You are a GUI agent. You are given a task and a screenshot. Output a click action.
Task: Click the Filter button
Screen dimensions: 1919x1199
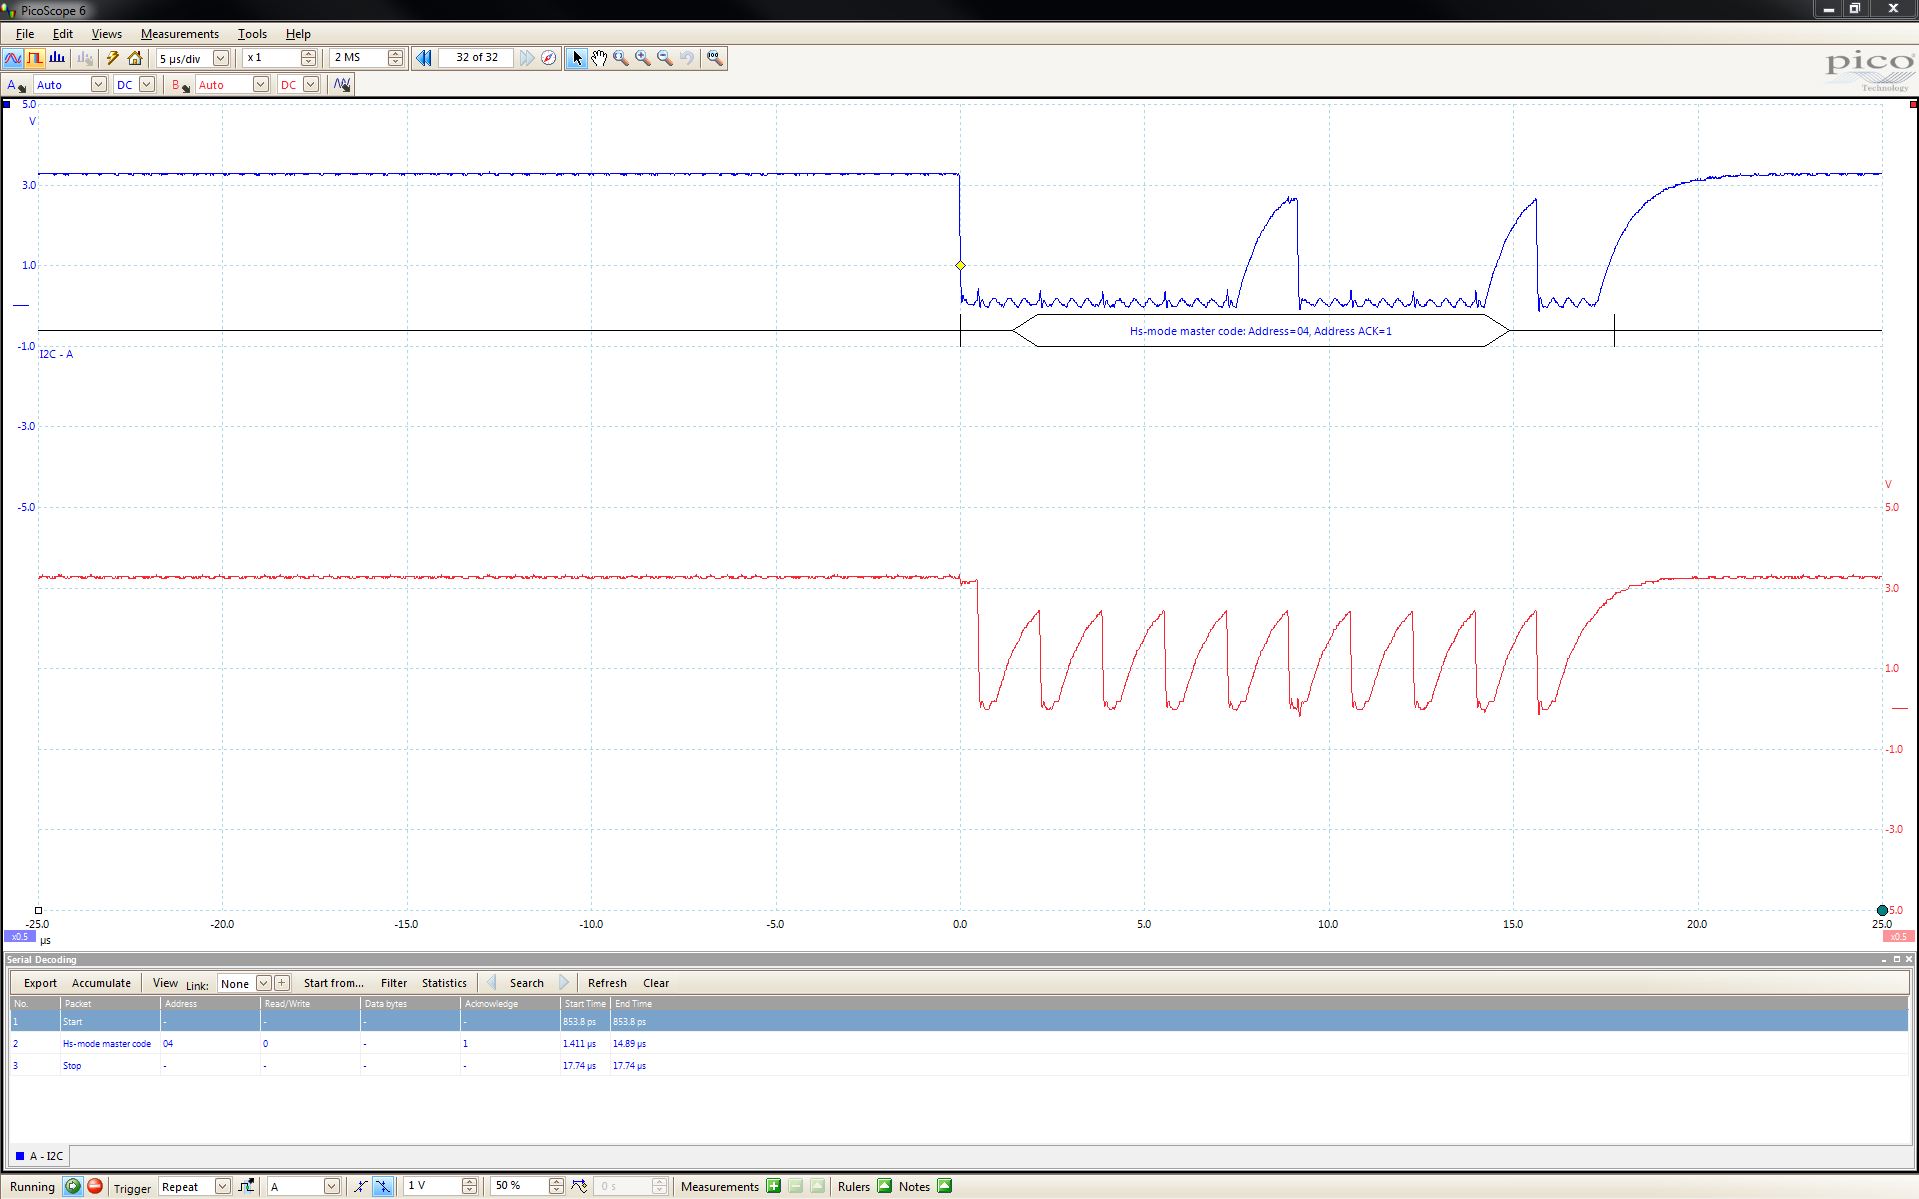tap(394, 983)
